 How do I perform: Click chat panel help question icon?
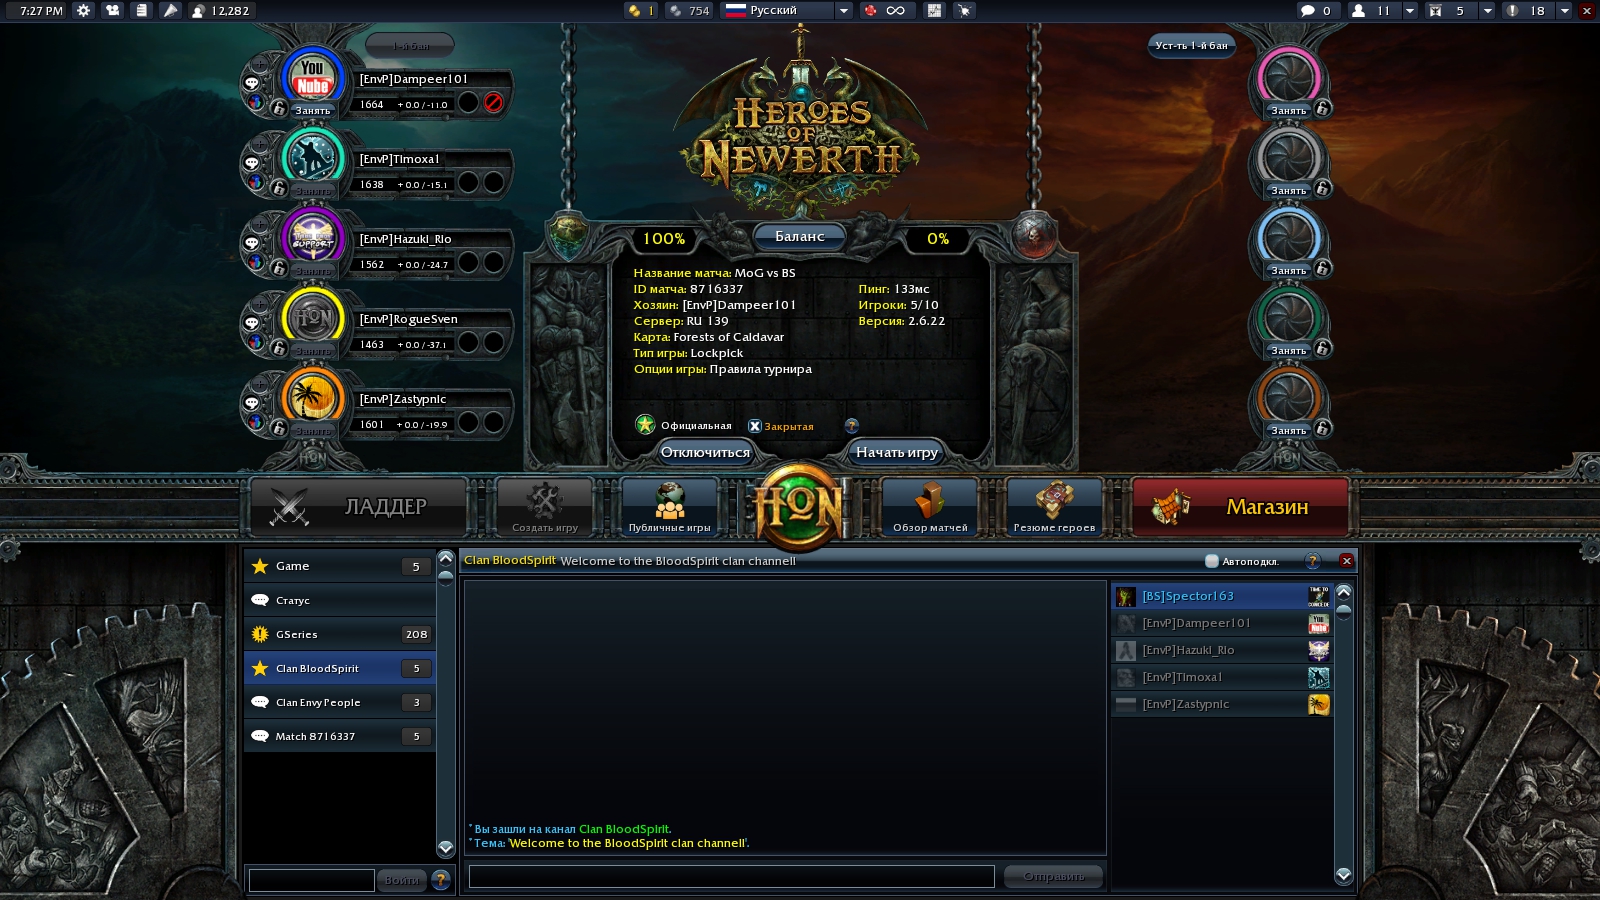tap(1313, 561)
